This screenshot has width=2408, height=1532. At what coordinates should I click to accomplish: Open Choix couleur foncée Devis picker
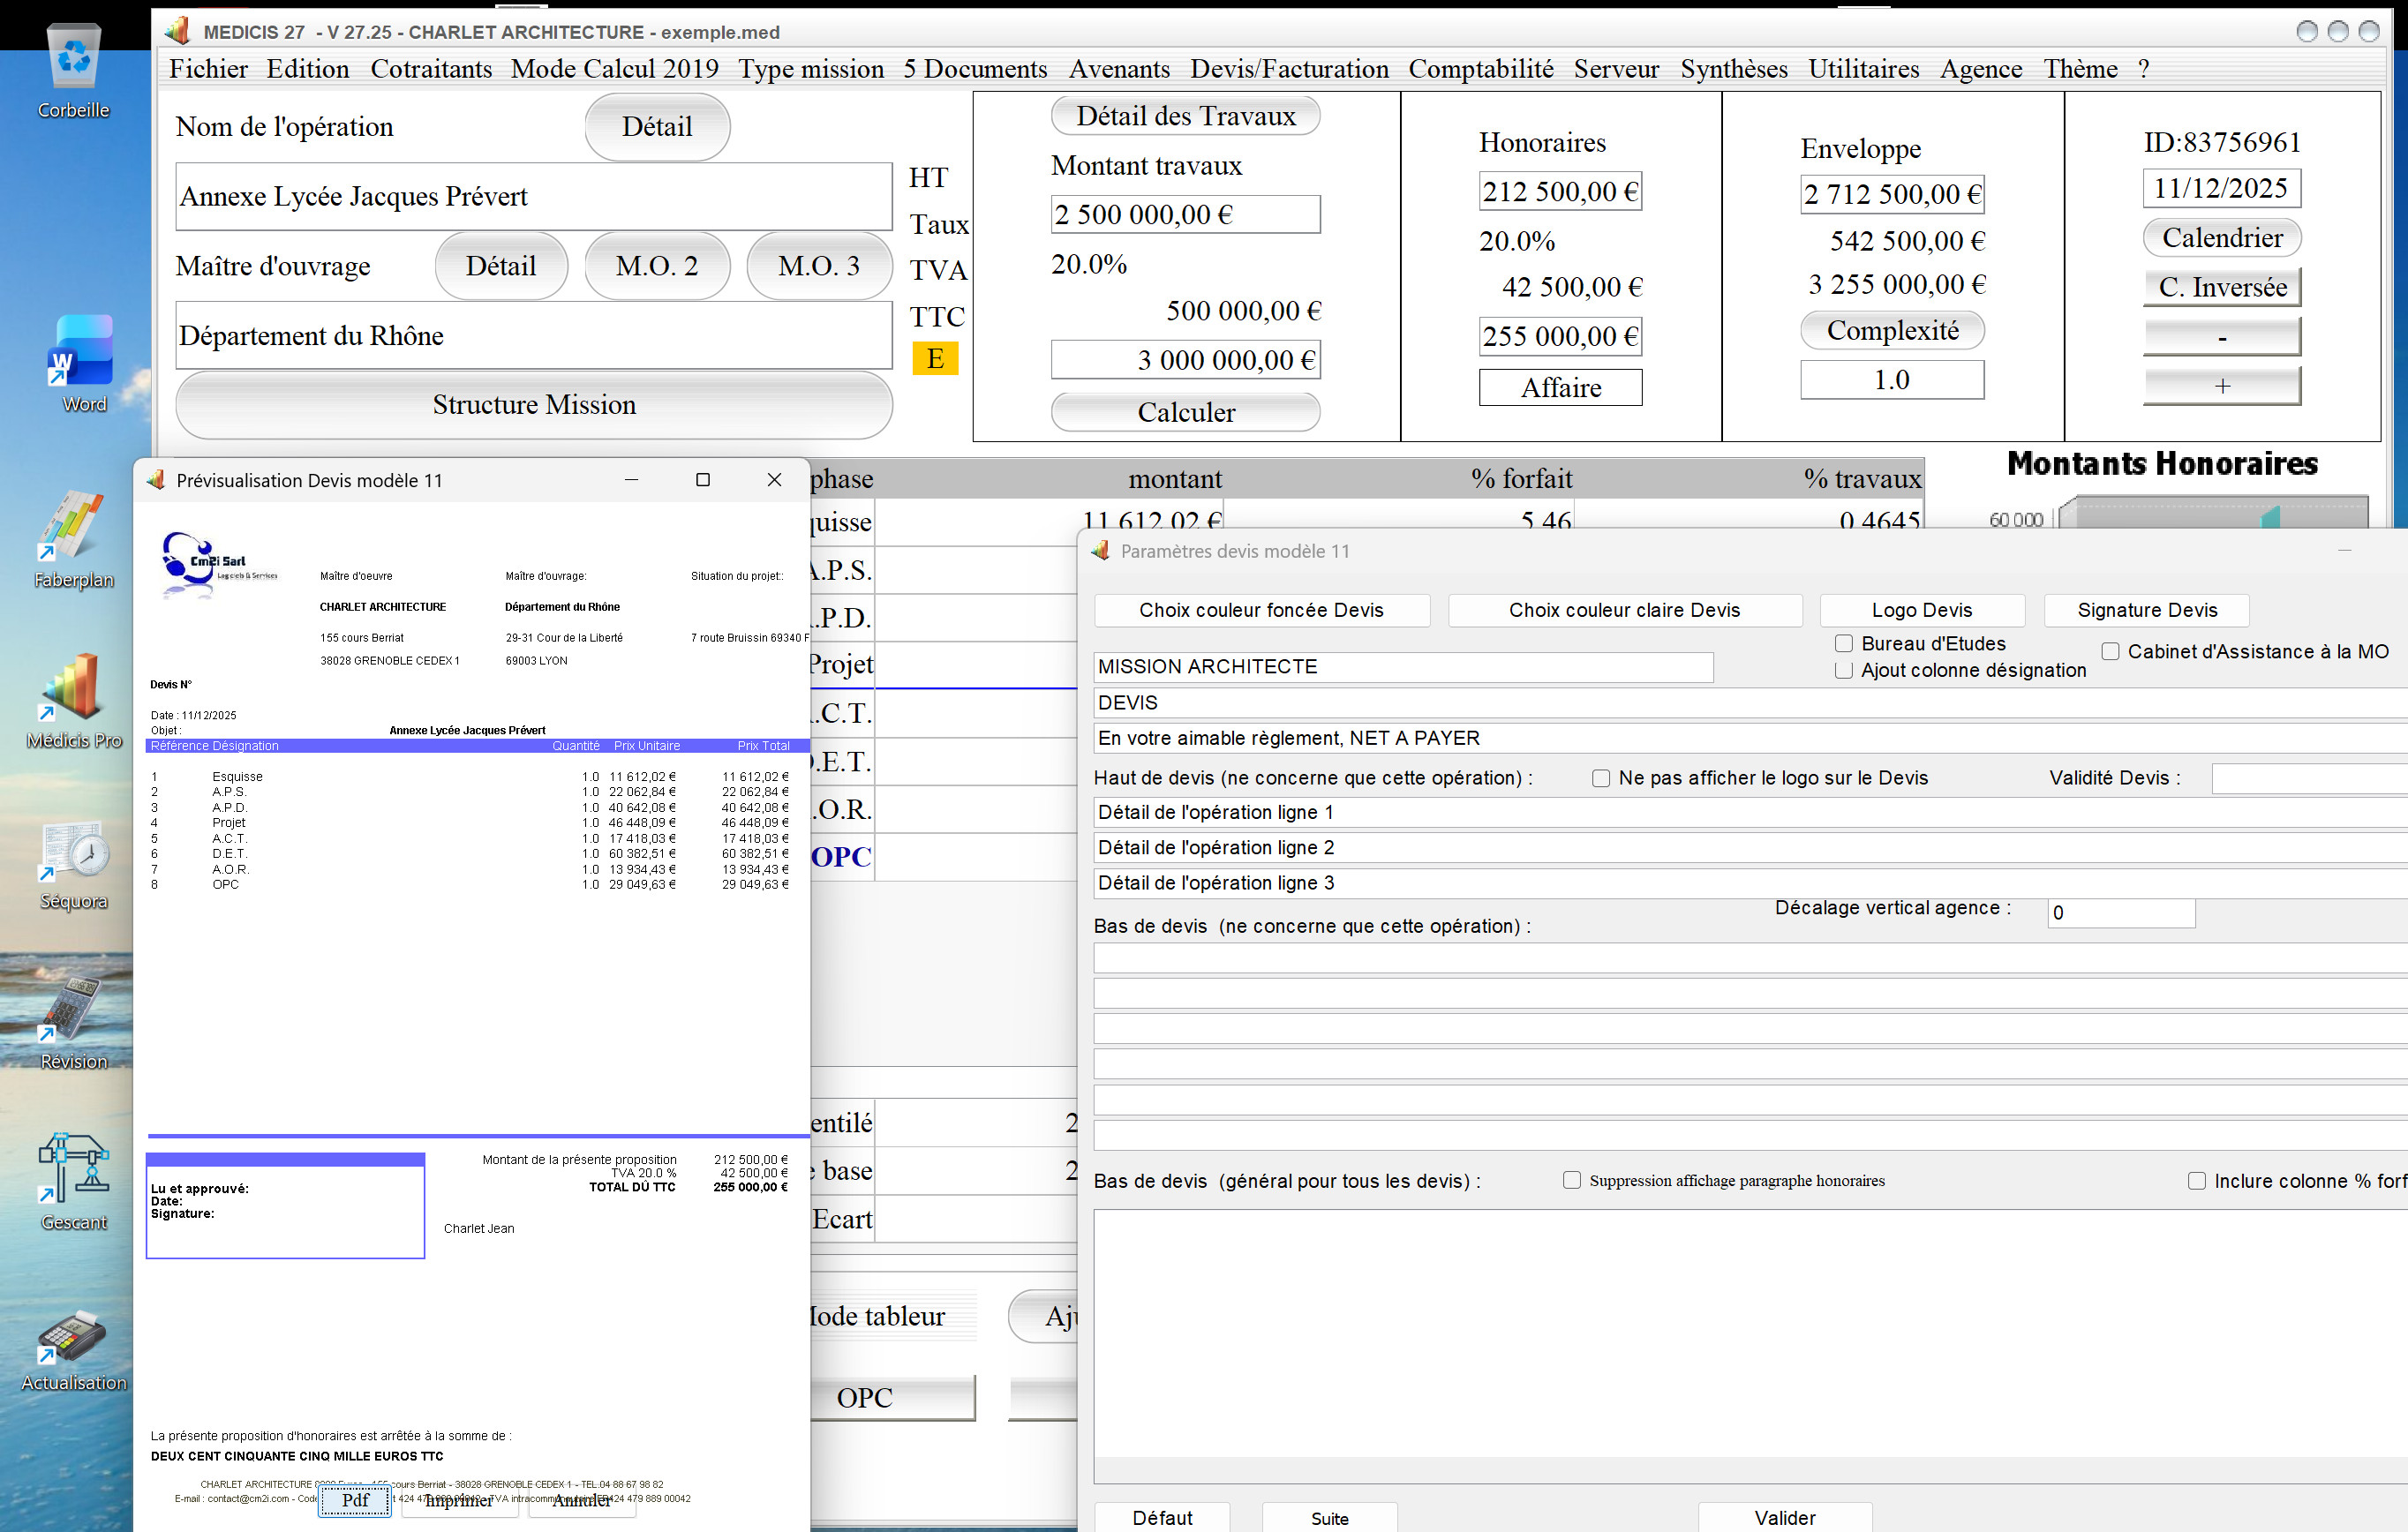click(1262, 610)
